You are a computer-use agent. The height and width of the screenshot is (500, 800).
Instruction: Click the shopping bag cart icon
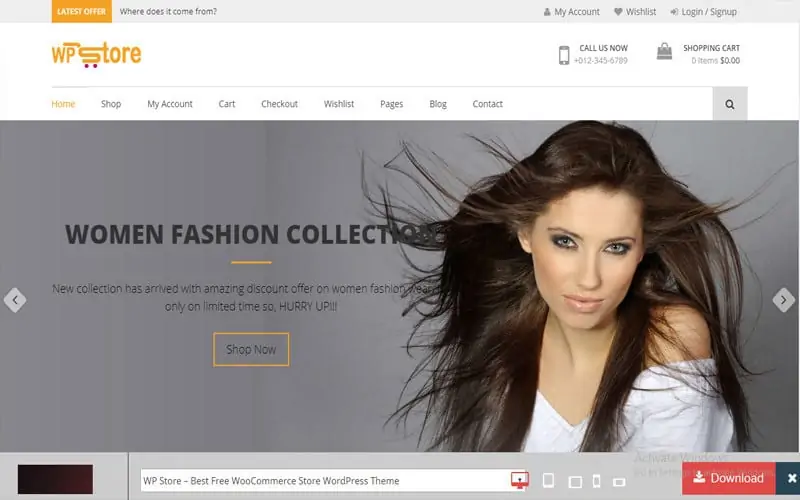point(664,51)
